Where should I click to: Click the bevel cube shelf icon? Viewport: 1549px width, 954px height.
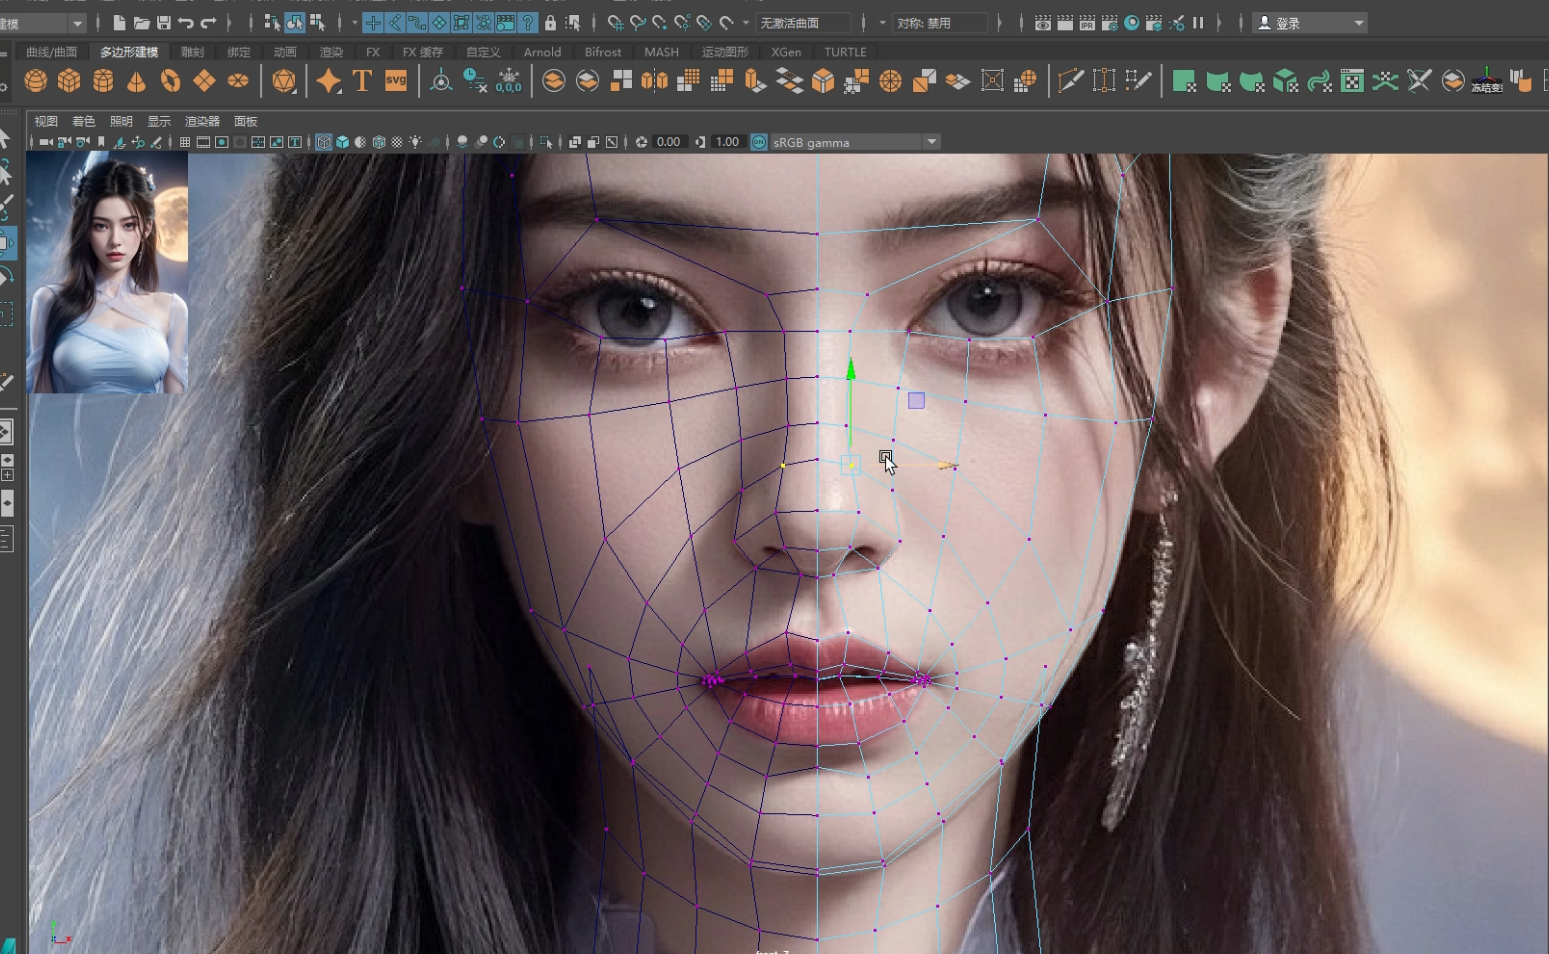point(823,81)
